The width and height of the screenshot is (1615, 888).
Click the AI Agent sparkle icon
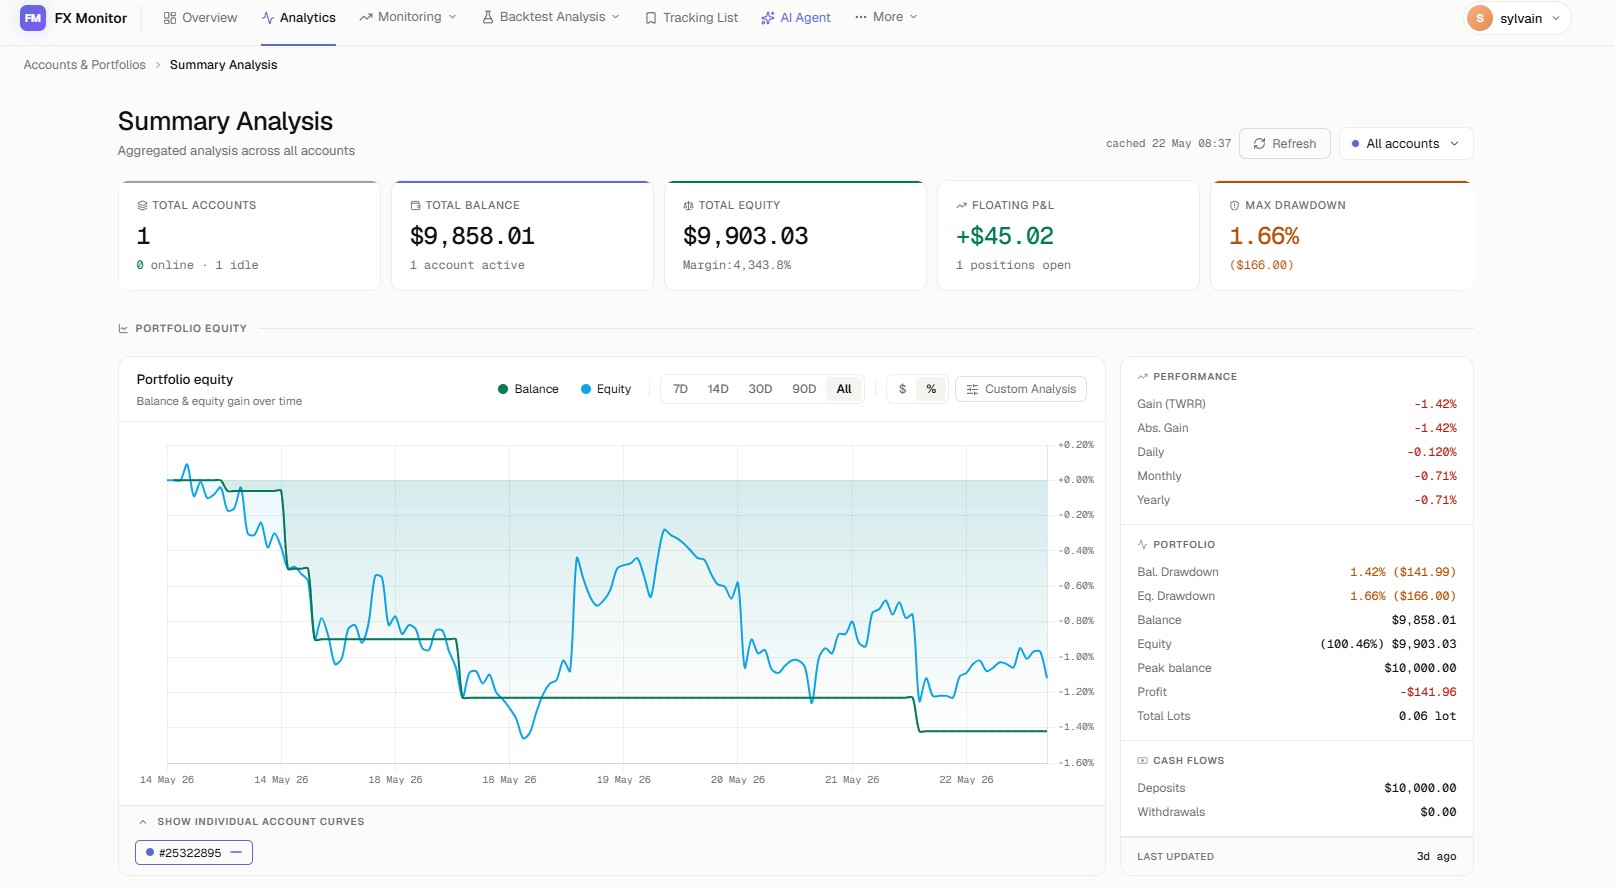point(768,18)
